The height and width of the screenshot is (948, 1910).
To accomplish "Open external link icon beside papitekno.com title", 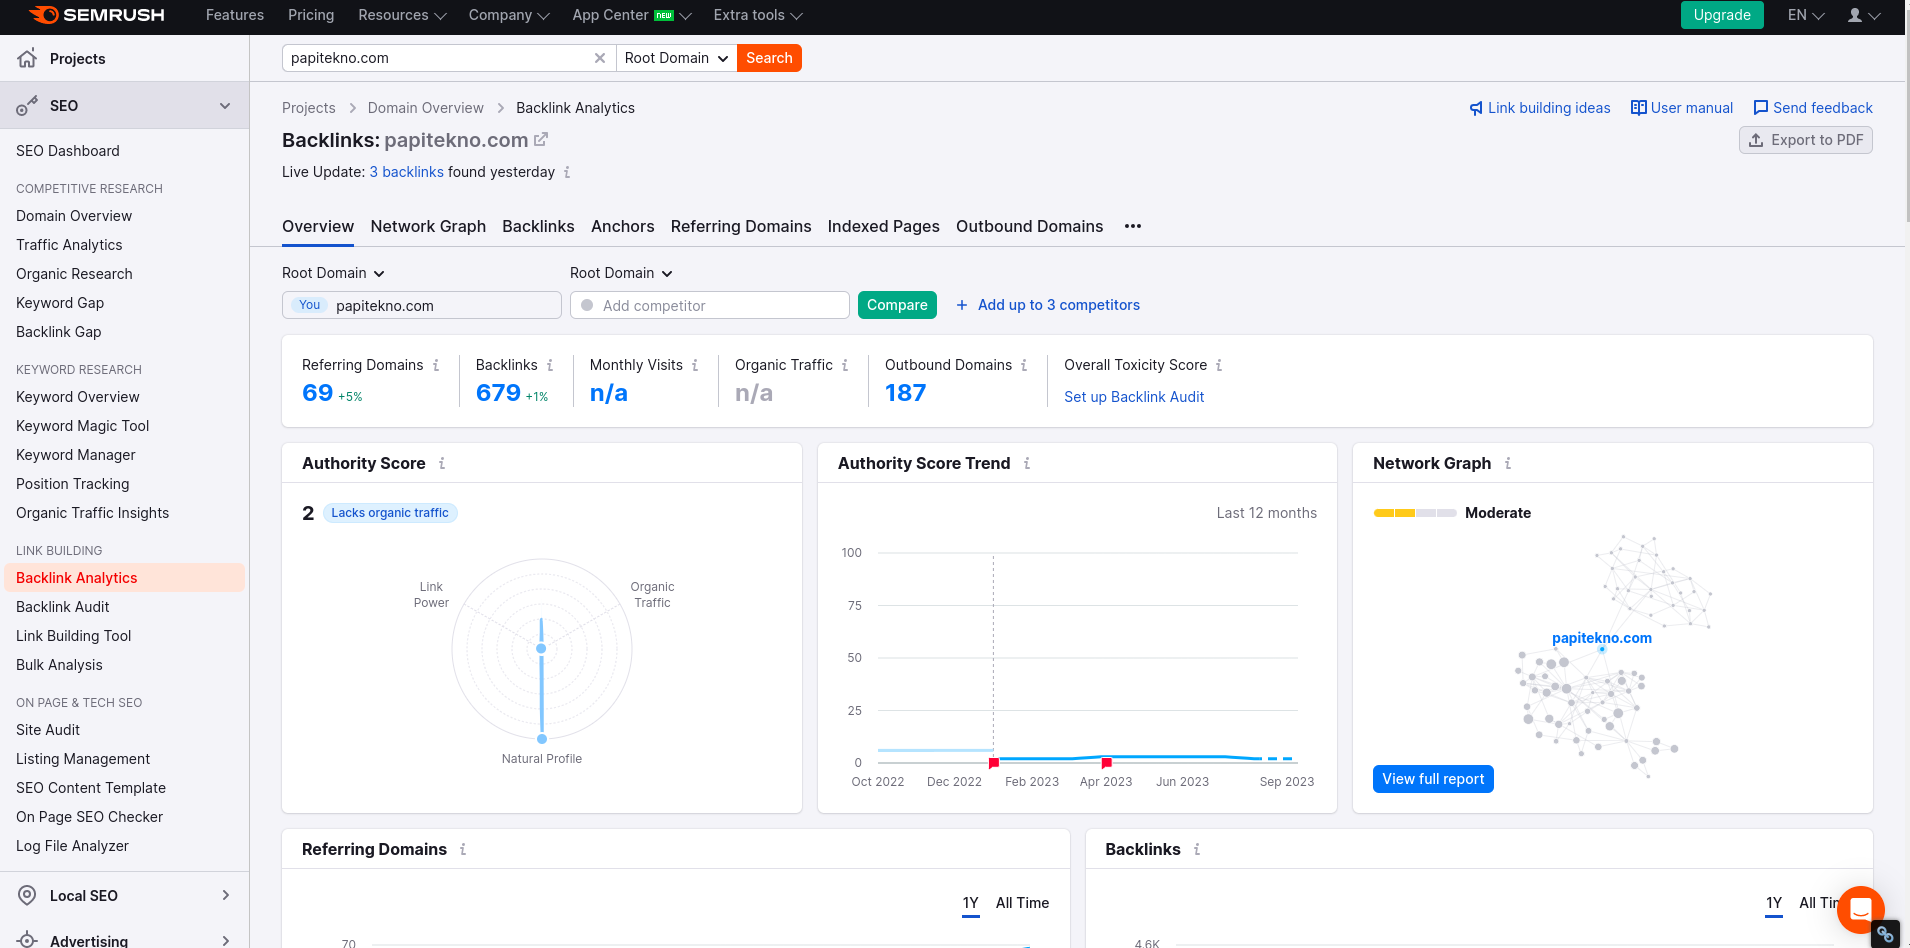I will pos(541,140).
